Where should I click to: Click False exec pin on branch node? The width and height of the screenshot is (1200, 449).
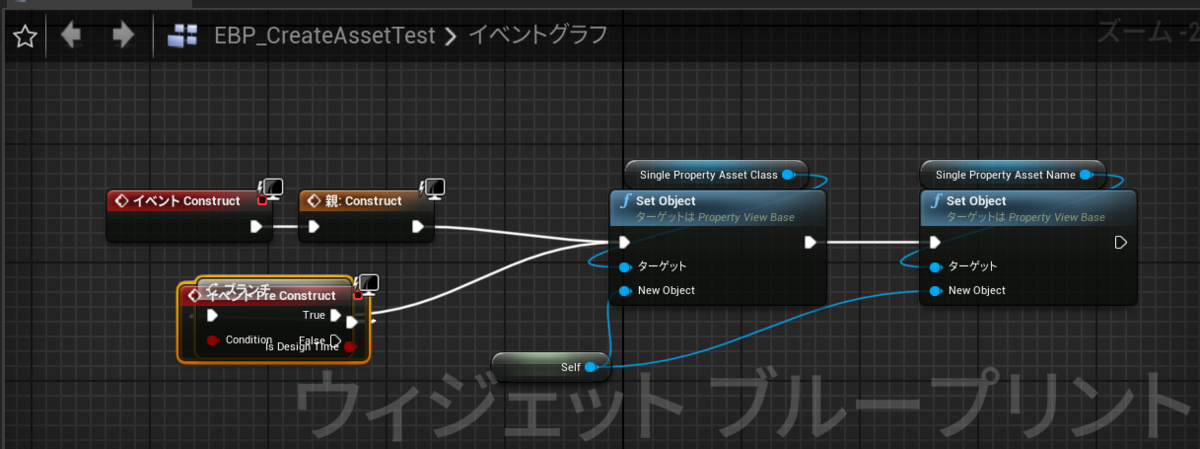336,341
